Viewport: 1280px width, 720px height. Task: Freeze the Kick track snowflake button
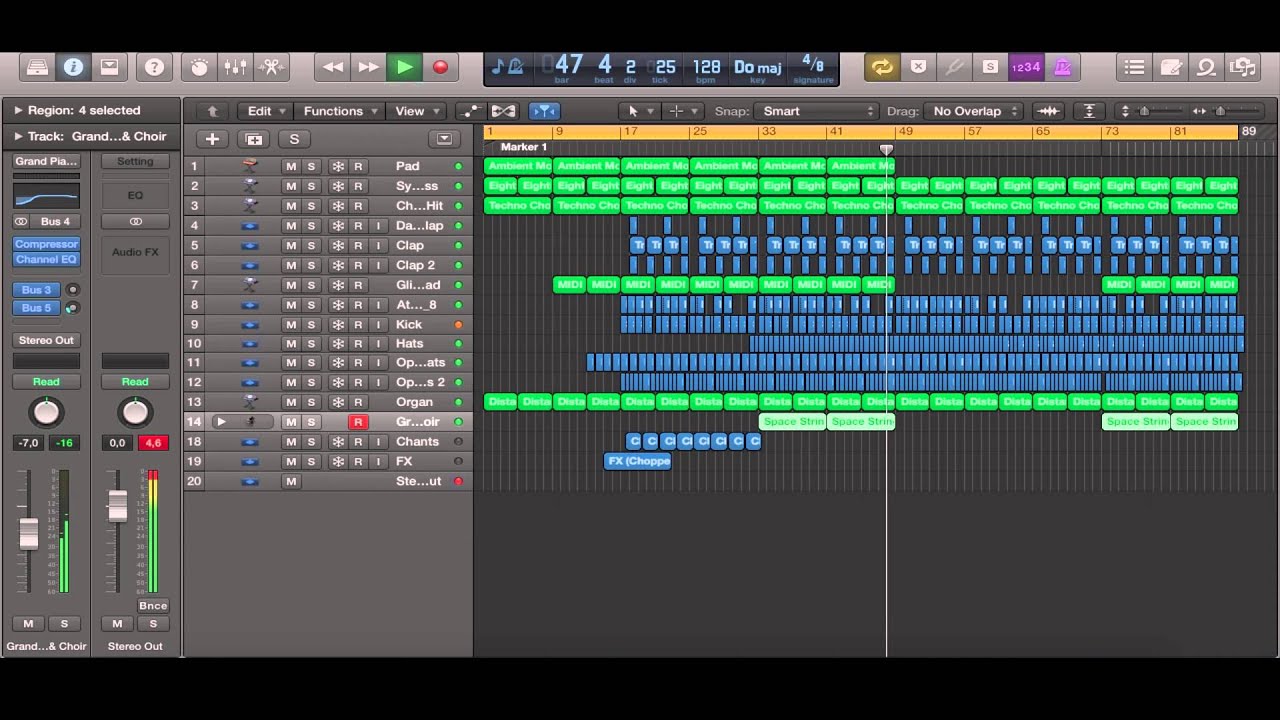point(338,324)
